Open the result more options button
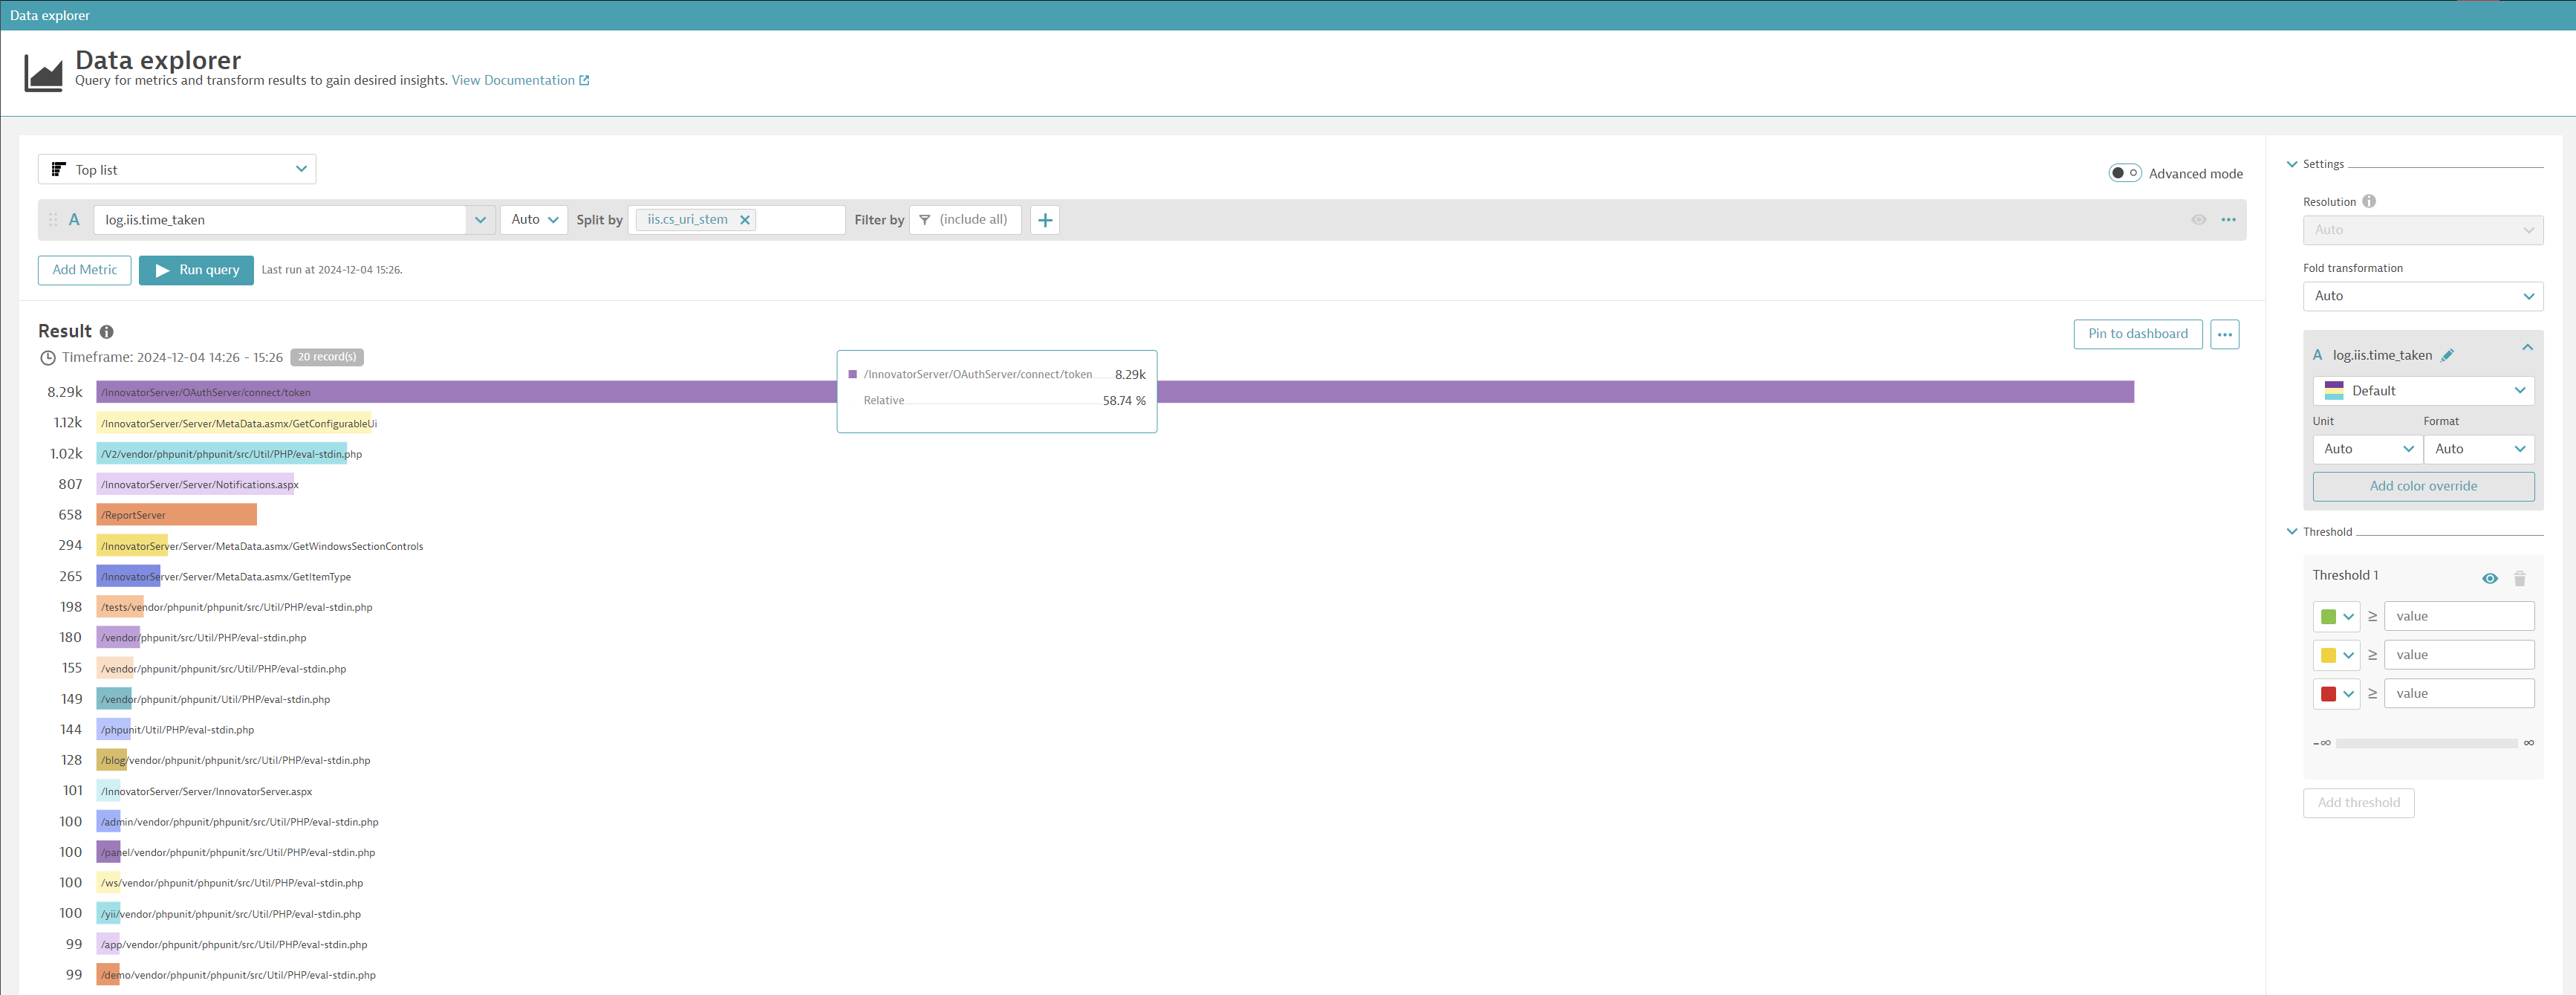The height and width of the screenshot is (995, 2576). coord(2224,334)
